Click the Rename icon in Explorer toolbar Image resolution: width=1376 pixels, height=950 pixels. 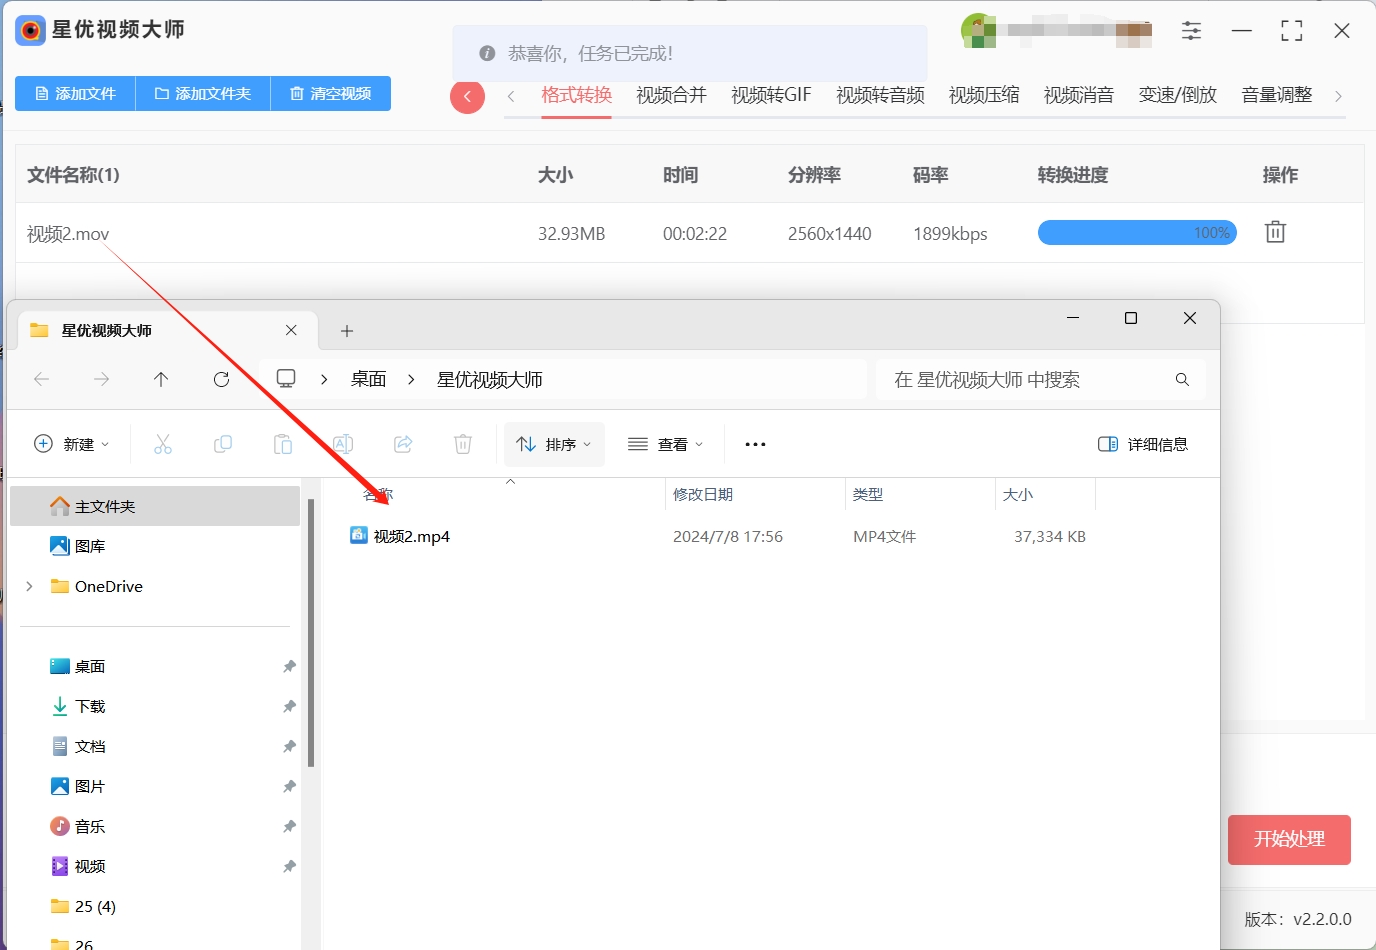(x=343, y=444)
